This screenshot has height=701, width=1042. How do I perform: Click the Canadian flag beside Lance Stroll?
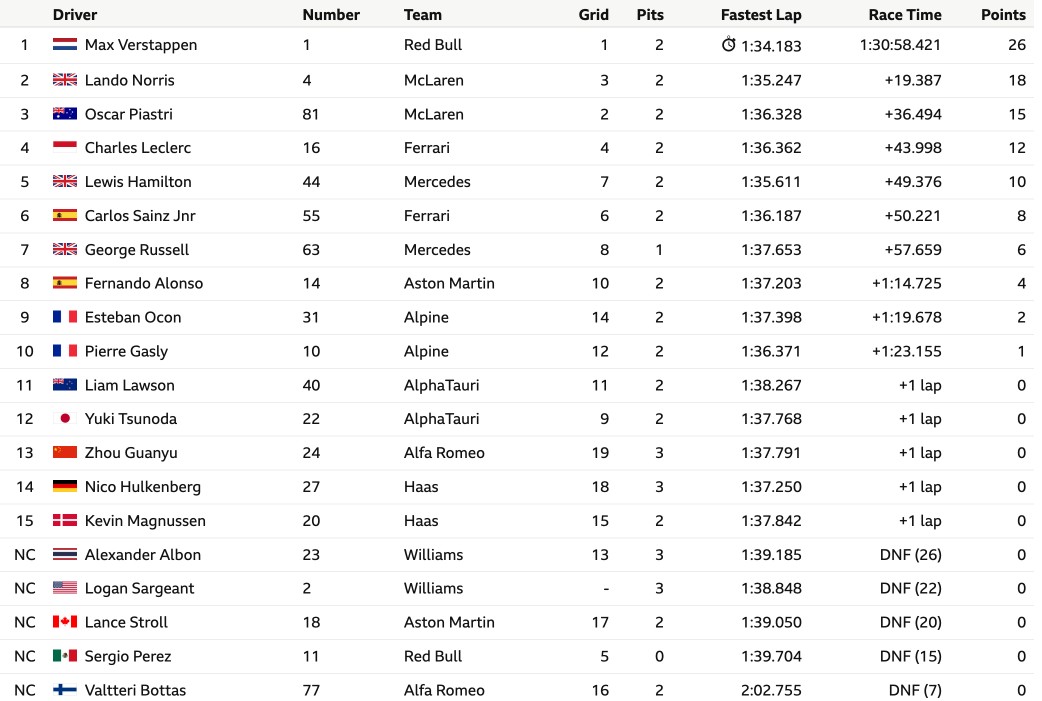coord(64,622)
